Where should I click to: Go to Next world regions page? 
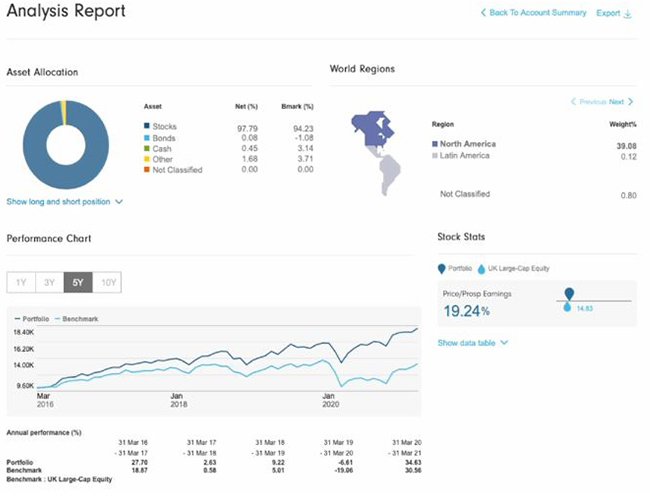620,102
